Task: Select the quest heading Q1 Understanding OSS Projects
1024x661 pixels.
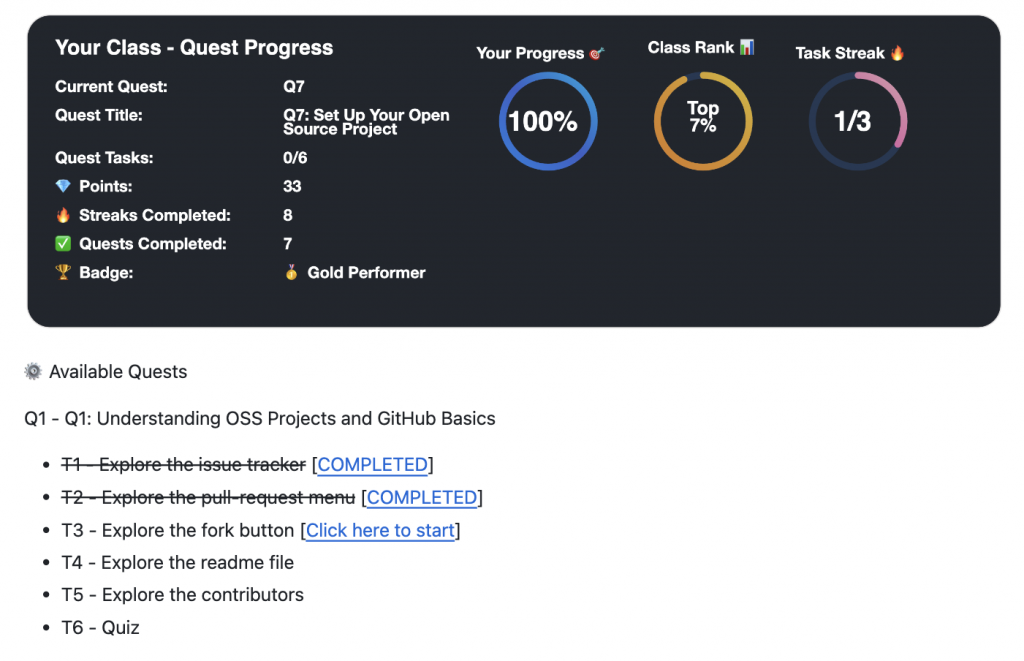Action: [258, 419]
